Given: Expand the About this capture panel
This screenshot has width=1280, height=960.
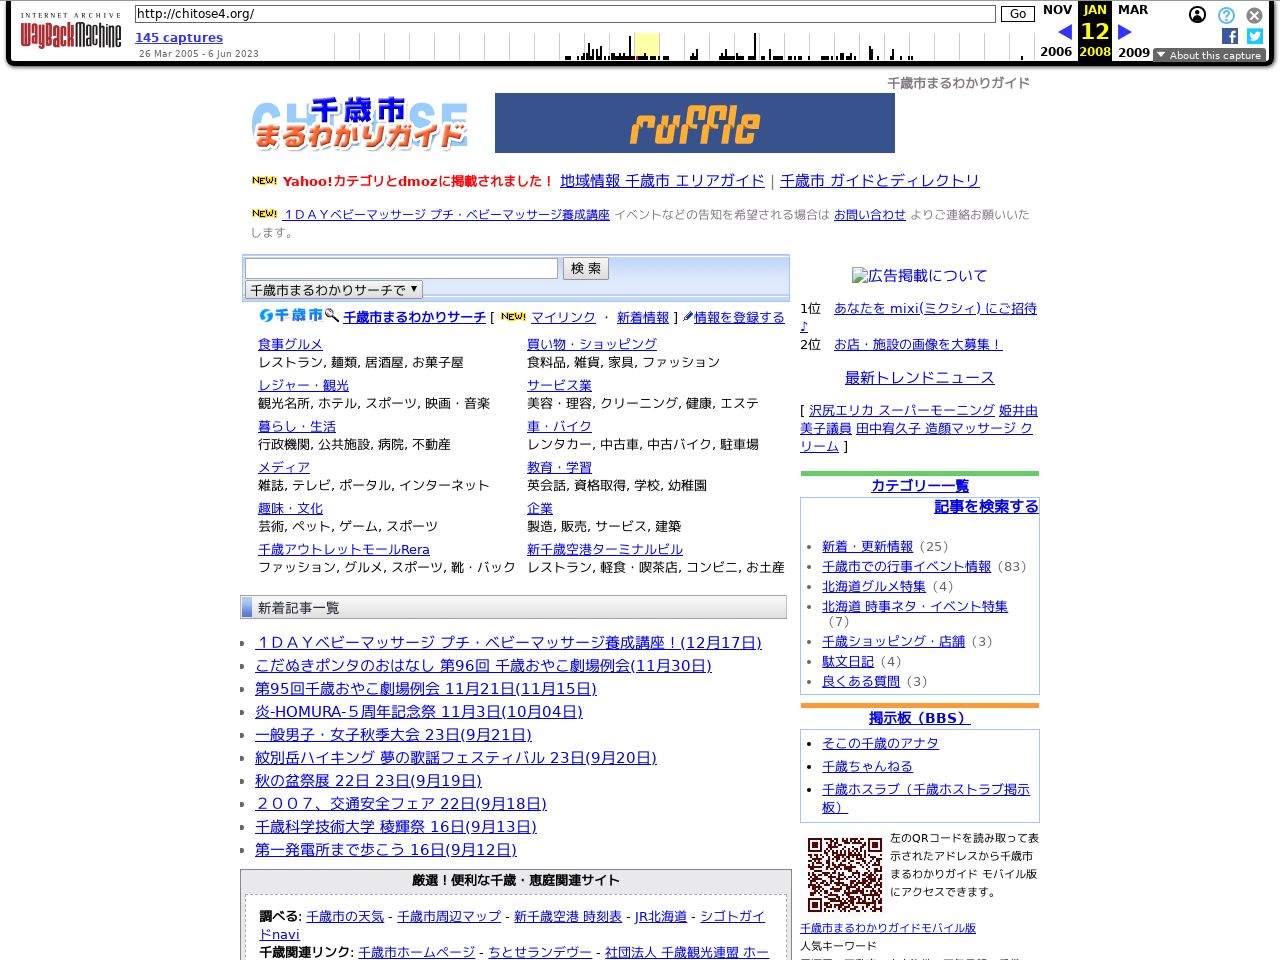Looking at the screenshot, I should (1209, 55).
